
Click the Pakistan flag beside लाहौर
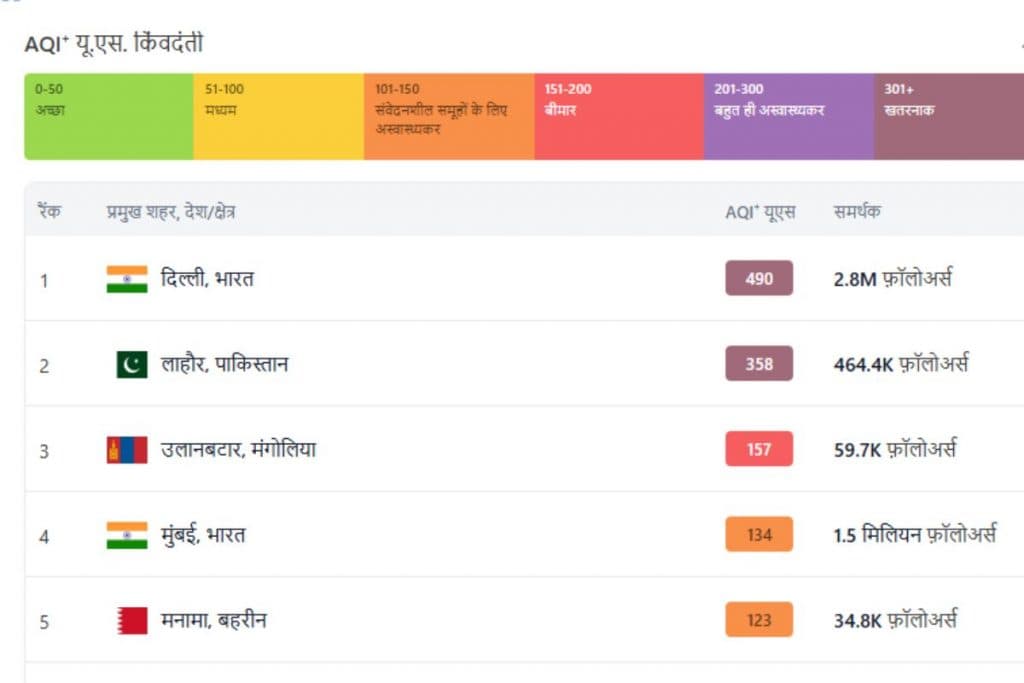131,365
